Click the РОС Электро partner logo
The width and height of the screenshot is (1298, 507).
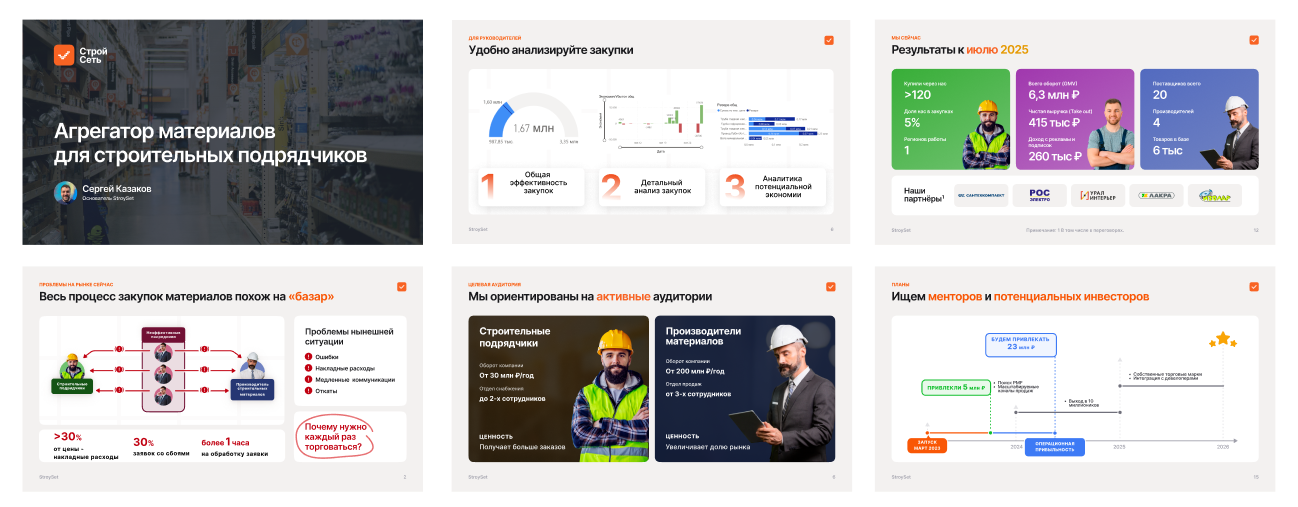click(x=1039, y=195)
